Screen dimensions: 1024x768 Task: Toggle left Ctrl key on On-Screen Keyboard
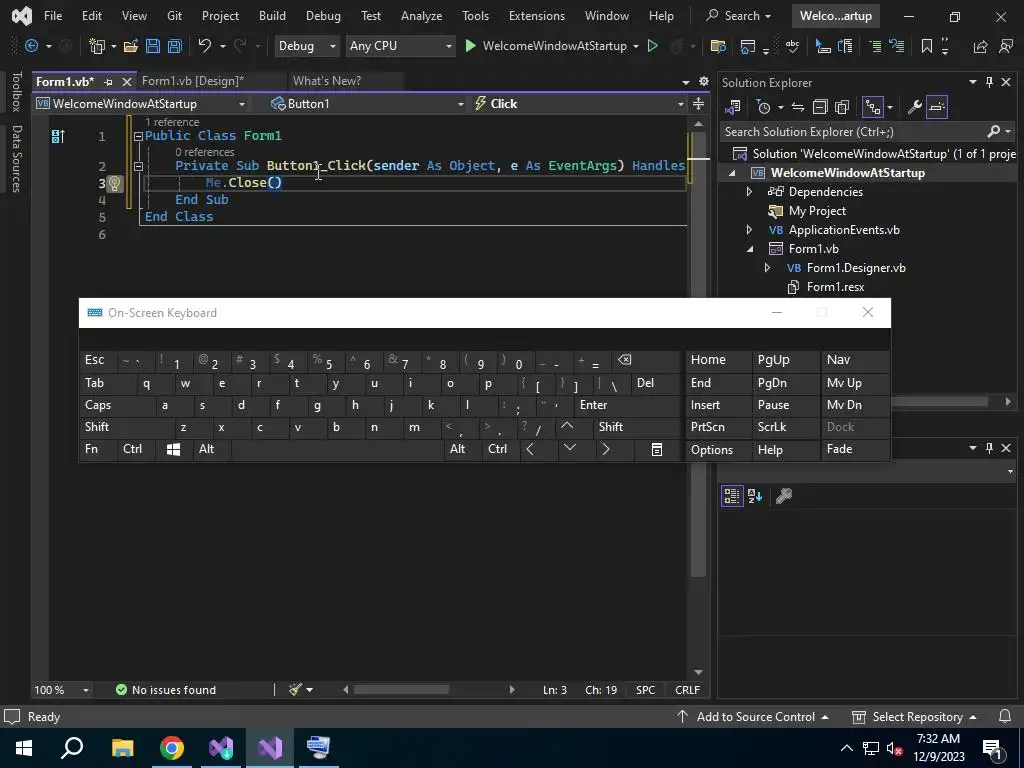point(136,449)
